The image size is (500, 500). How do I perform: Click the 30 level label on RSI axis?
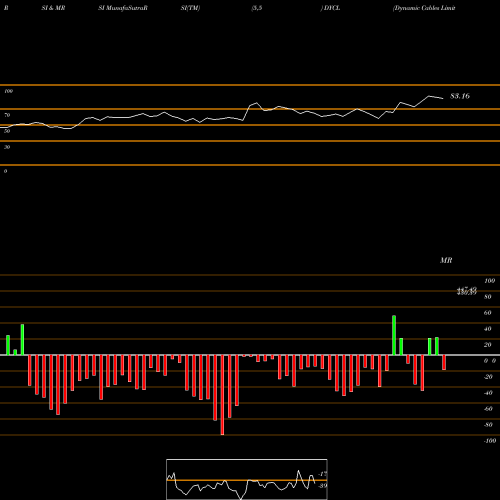coord(7,147)
